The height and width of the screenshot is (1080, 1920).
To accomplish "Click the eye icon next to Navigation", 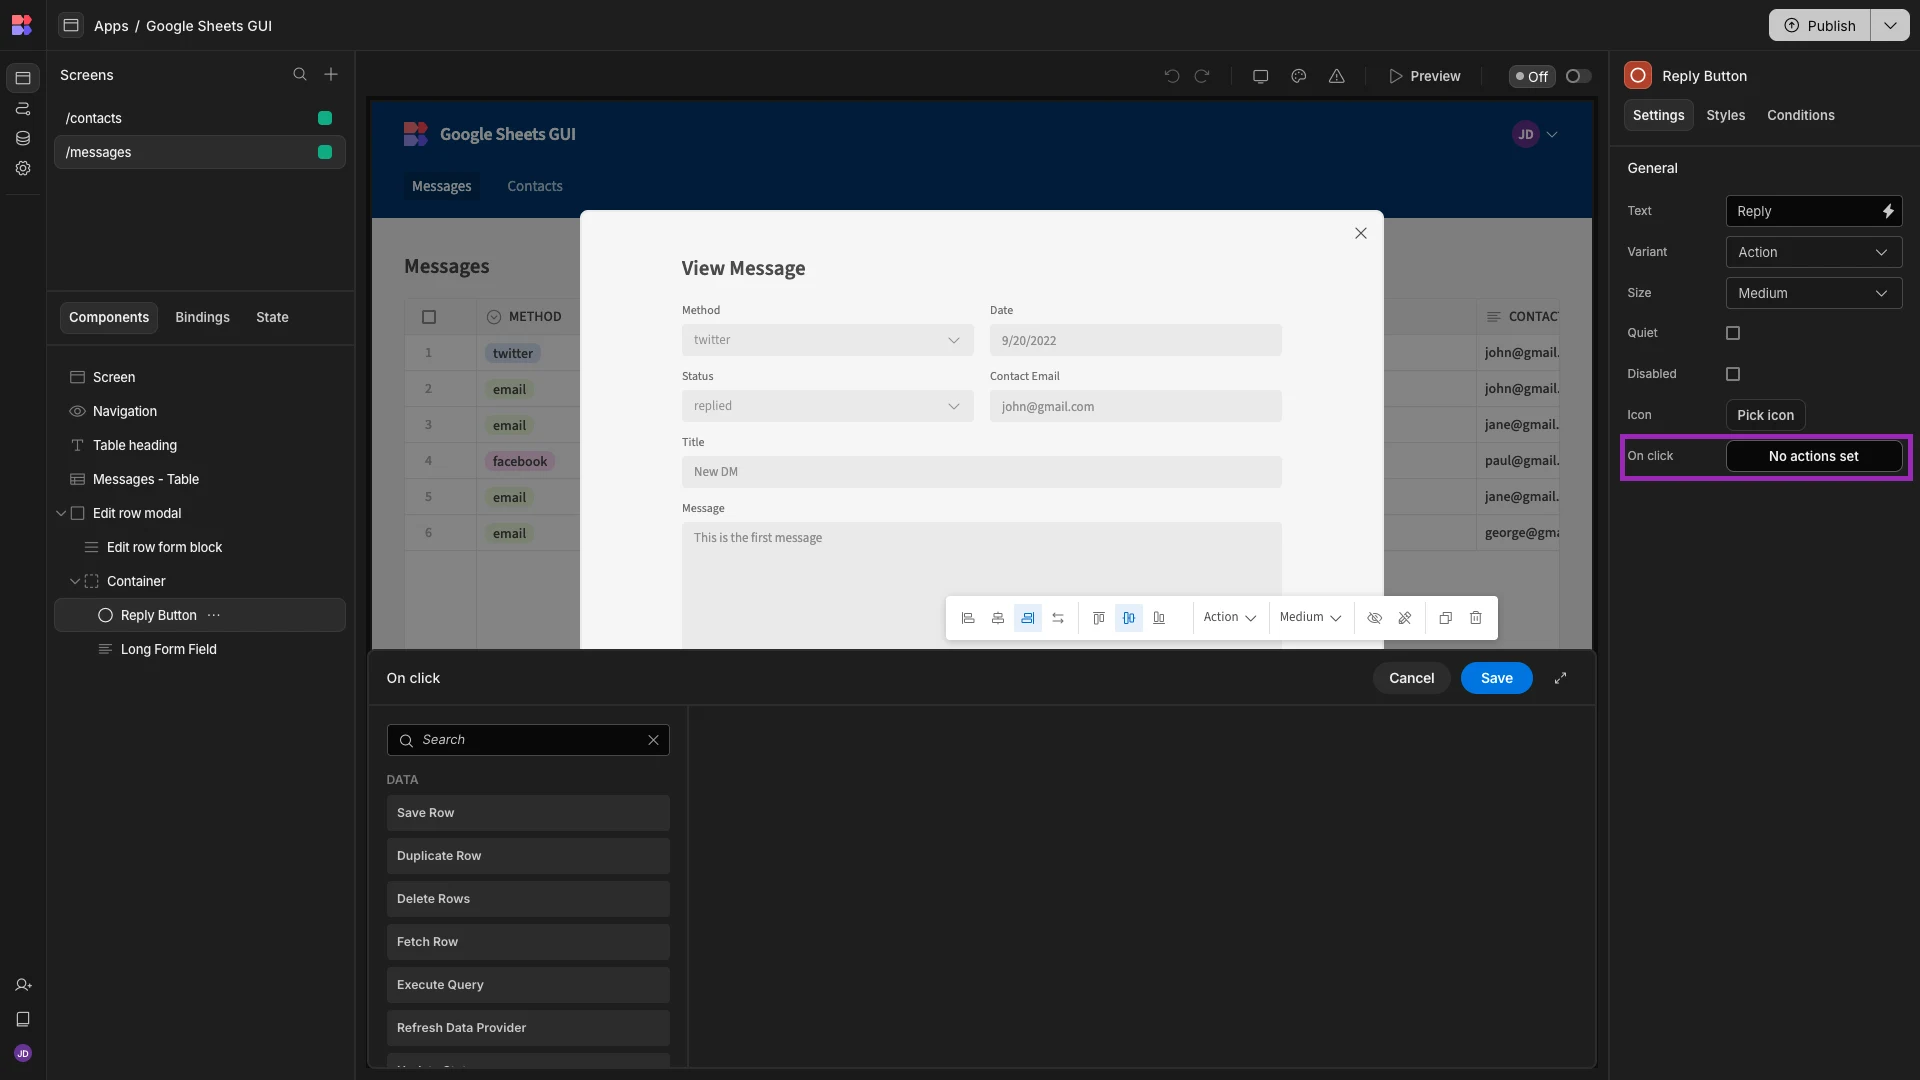I will click(x=77, y=411).
